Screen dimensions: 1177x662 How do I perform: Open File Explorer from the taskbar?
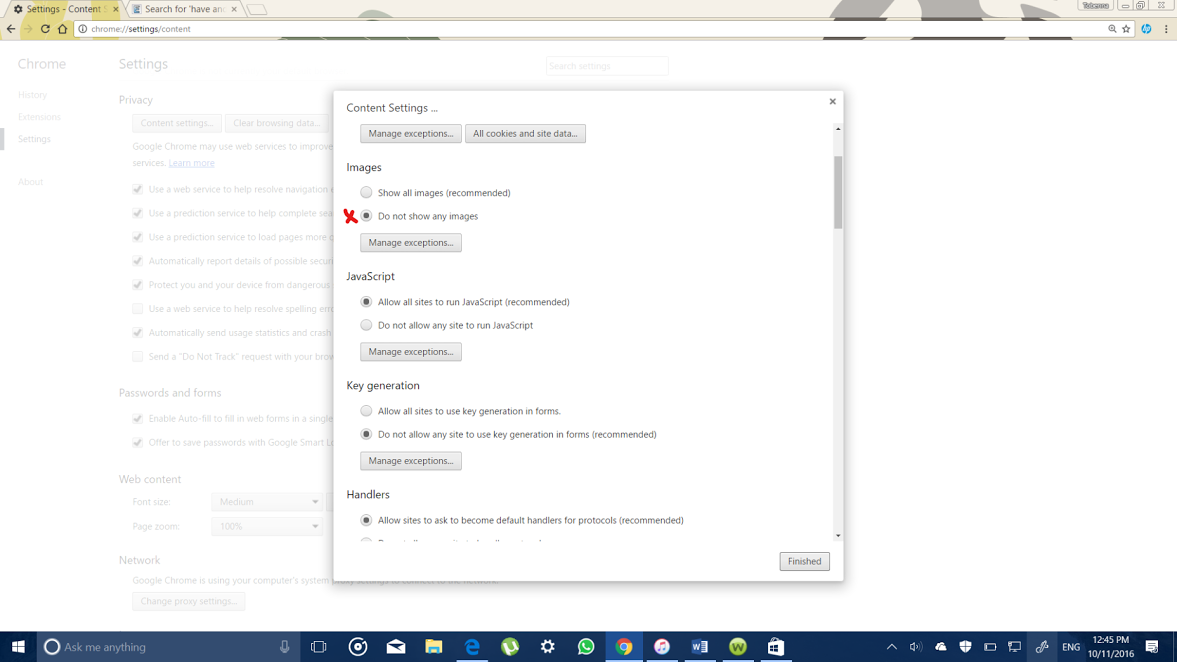(433, 647)
